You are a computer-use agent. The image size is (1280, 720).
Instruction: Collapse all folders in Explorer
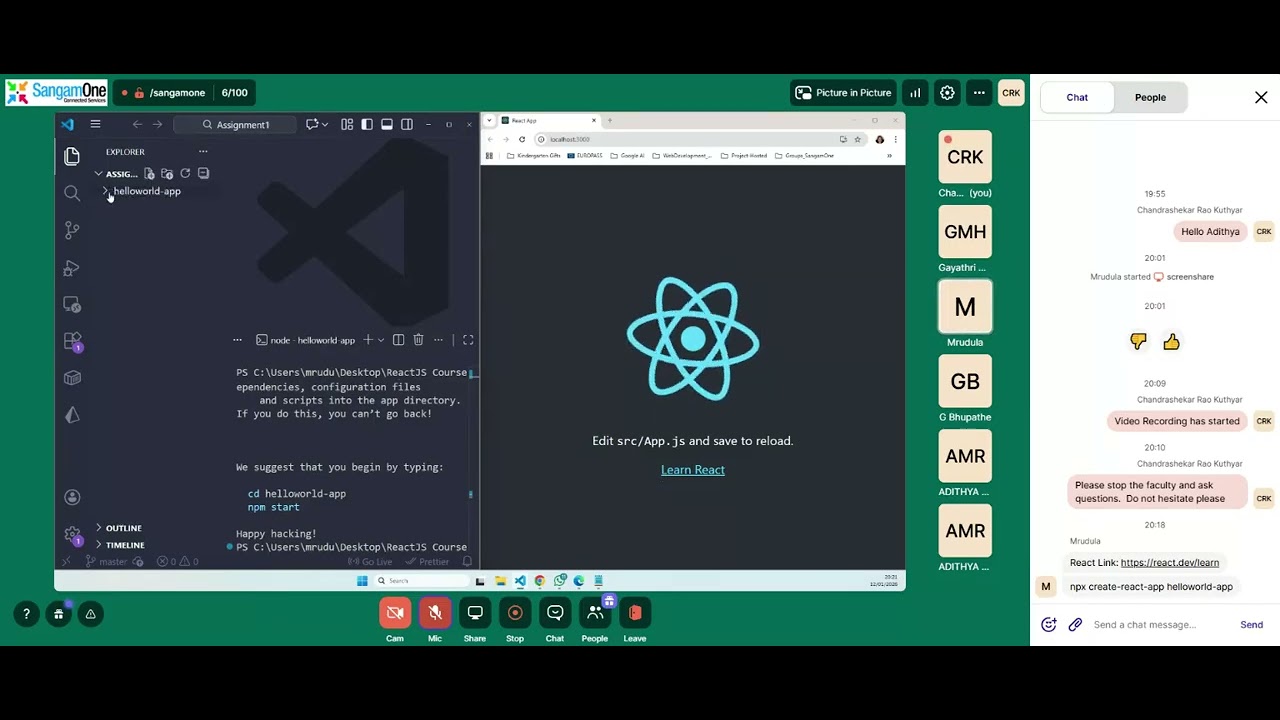coord(203,174)
